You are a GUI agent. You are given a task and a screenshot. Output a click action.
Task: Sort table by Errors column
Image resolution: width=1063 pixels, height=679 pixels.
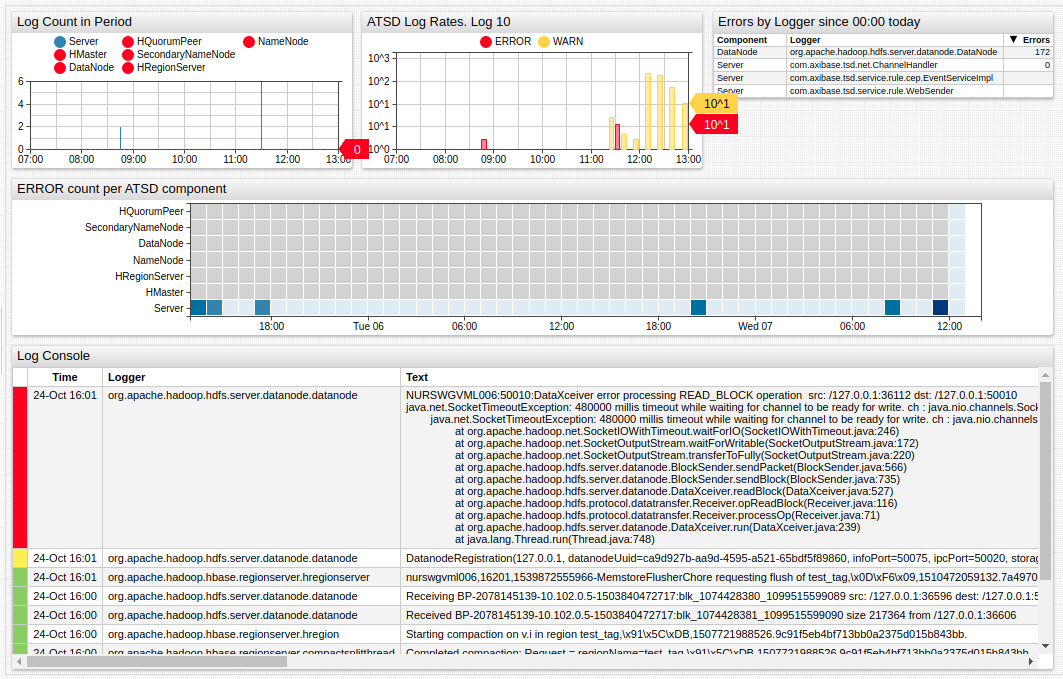(x=1028, y=40)
